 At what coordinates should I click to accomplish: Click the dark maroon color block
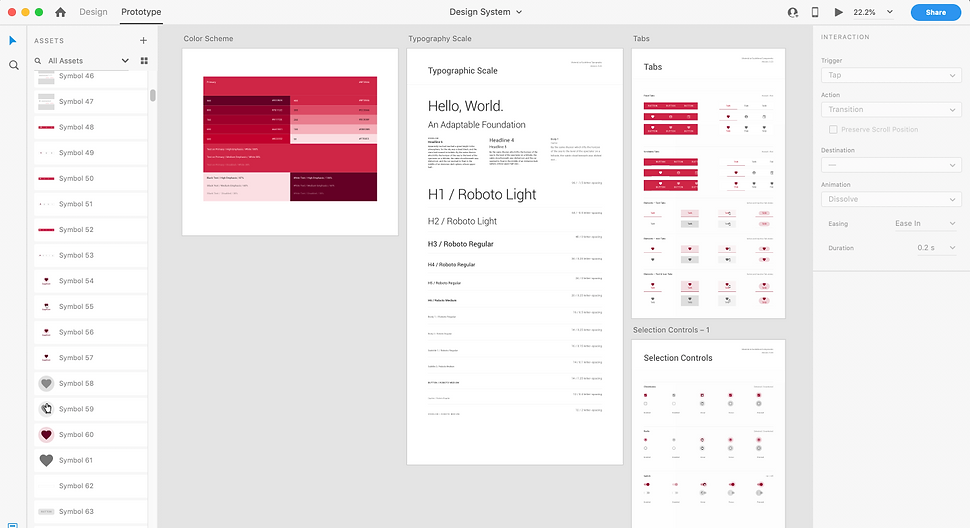click(x=333, y=187)
